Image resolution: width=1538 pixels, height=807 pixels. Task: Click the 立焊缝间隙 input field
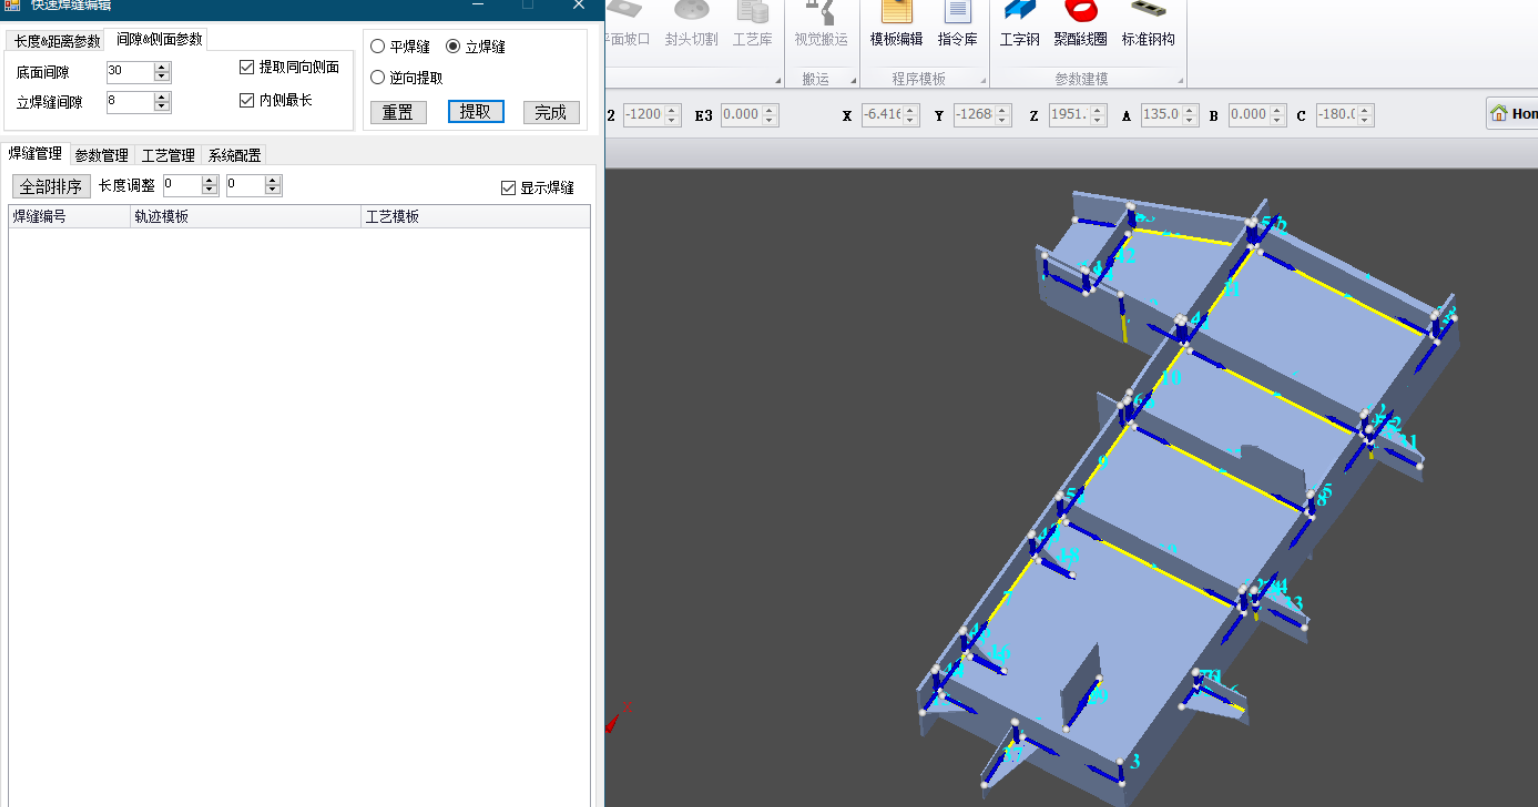[x=130, y=102]
